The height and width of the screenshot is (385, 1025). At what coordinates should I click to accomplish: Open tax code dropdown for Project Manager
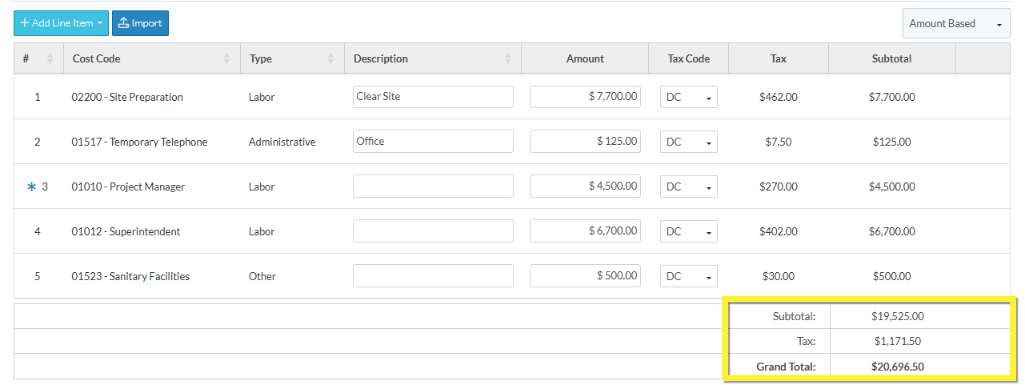coord(689,187)
